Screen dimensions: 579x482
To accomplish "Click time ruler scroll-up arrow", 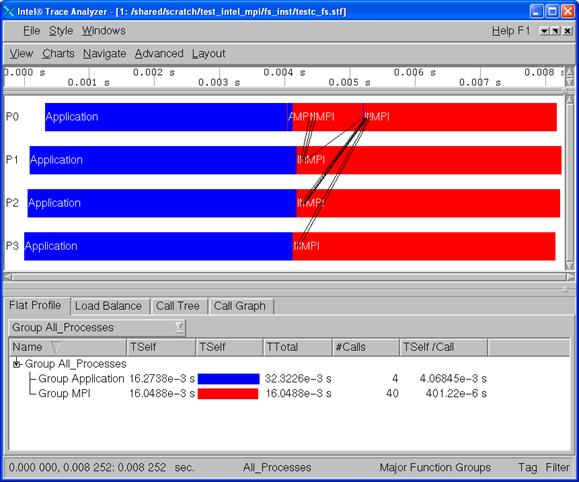I will 570,71.
